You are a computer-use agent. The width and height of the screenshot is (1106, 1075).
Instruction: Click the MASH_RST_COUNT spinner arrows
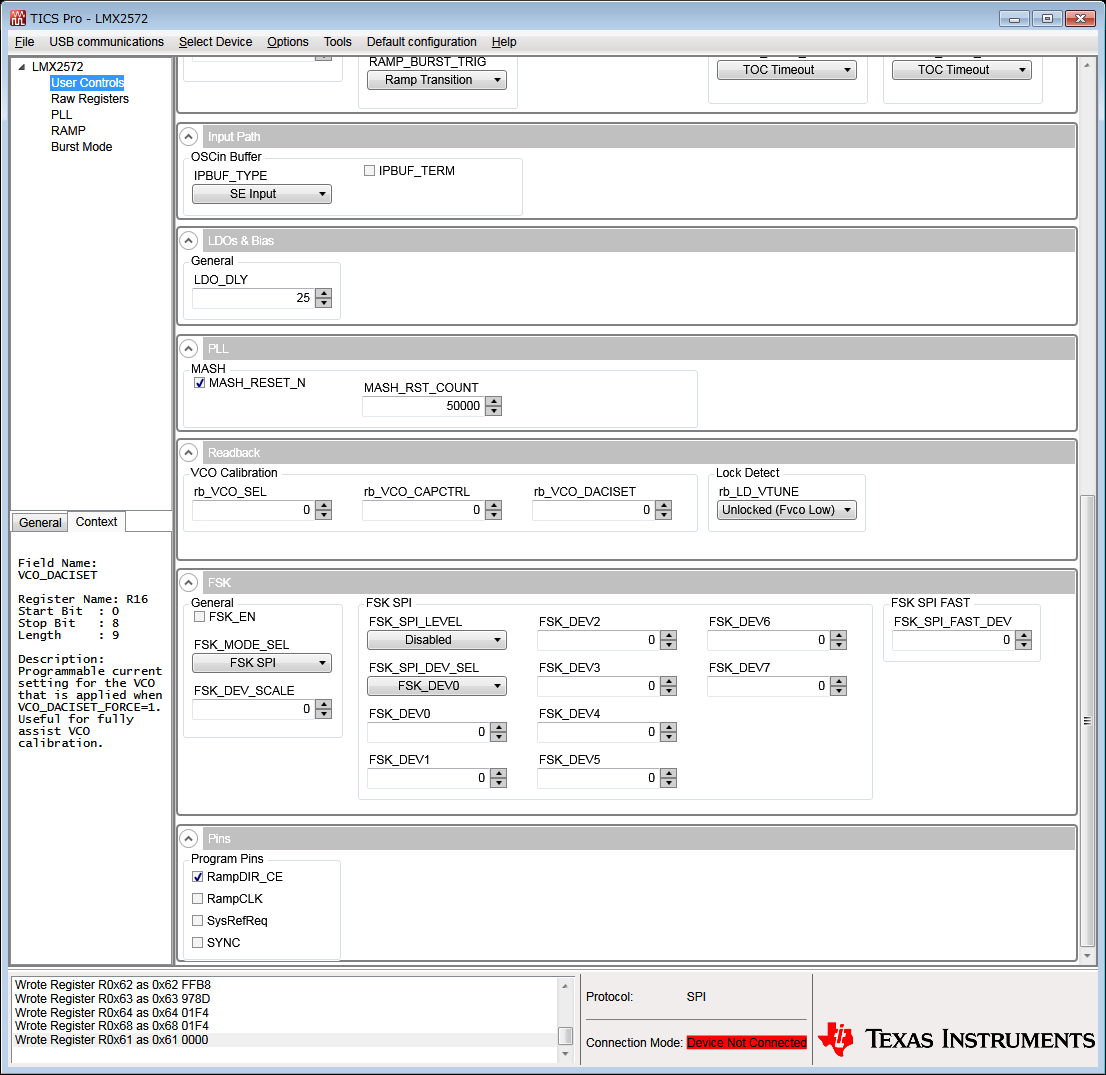pos(494,406)
